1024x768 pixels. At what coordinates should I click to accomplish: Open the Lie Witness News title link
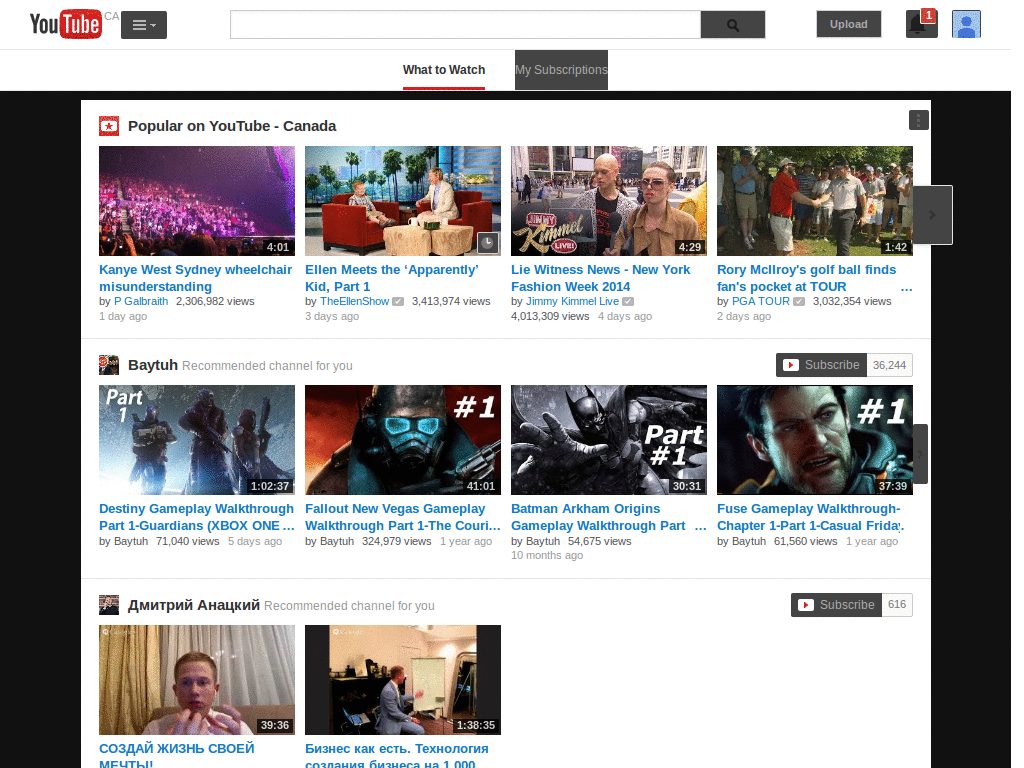click(600, 278)
